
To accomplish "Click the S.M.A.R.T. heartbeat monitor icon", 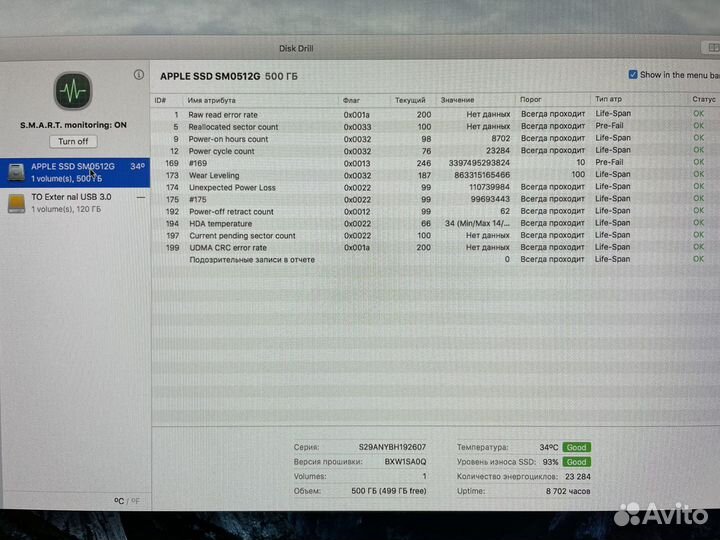I will [73, 91].
